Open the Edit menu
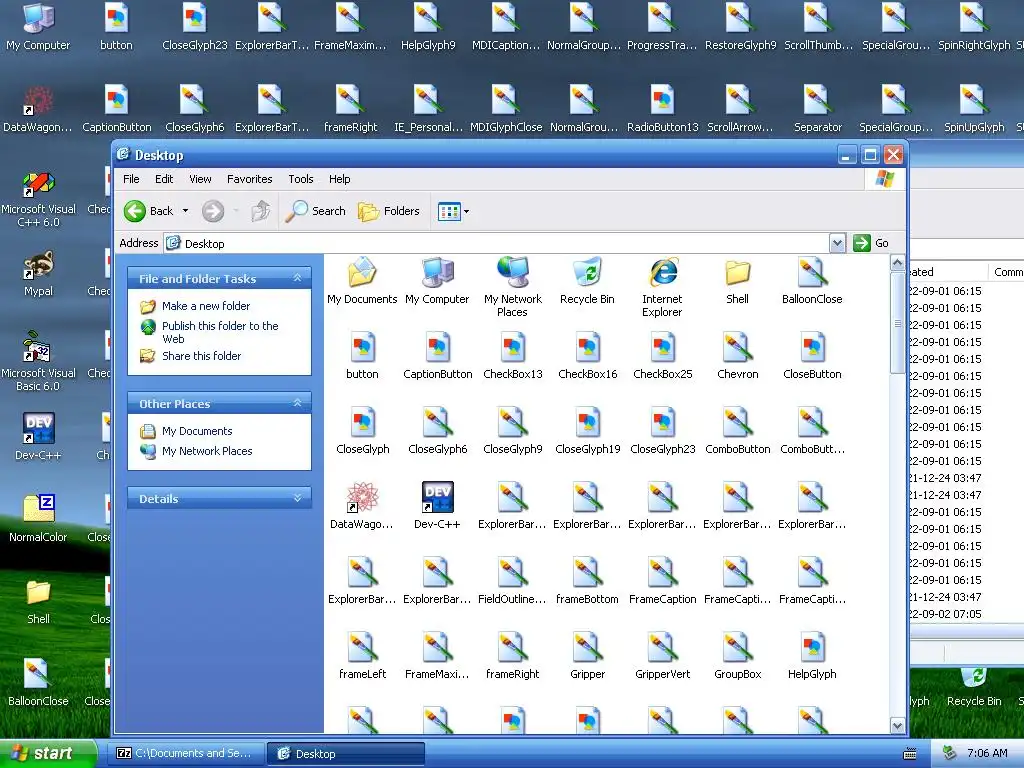The height and width of the screenshot is (768, 1024). pos(164,179)
